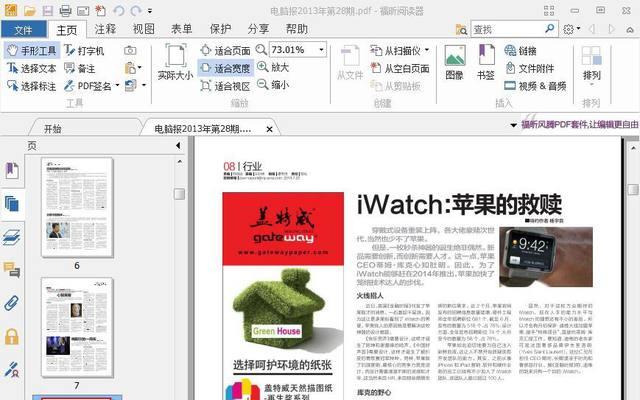Image resolution: width=640 pixels, height=400 pixels.
Task: Close the 电脑报2013年第28期 tab
Action: [x=269, y=129]
